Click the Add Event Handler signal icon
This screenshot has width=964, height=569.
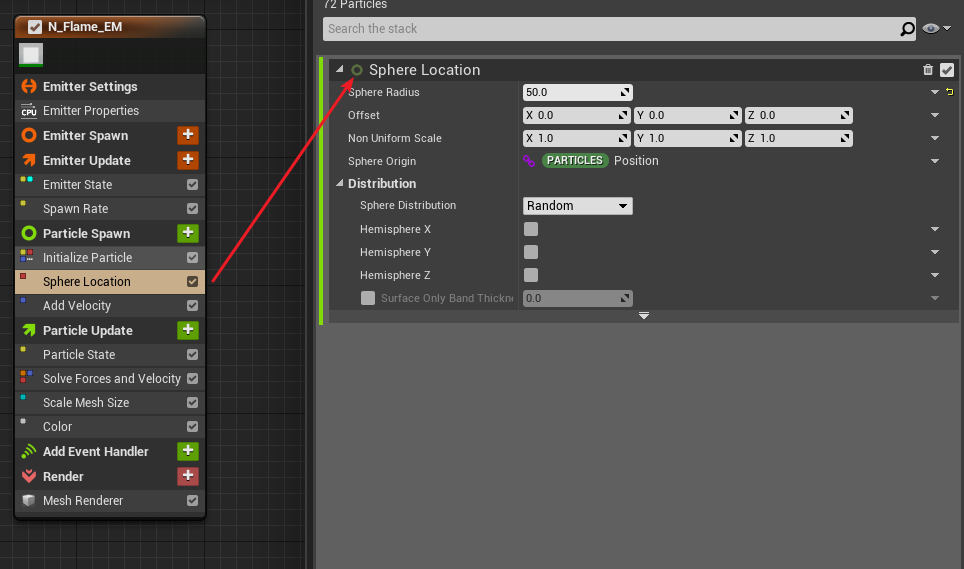click(29, 452)
